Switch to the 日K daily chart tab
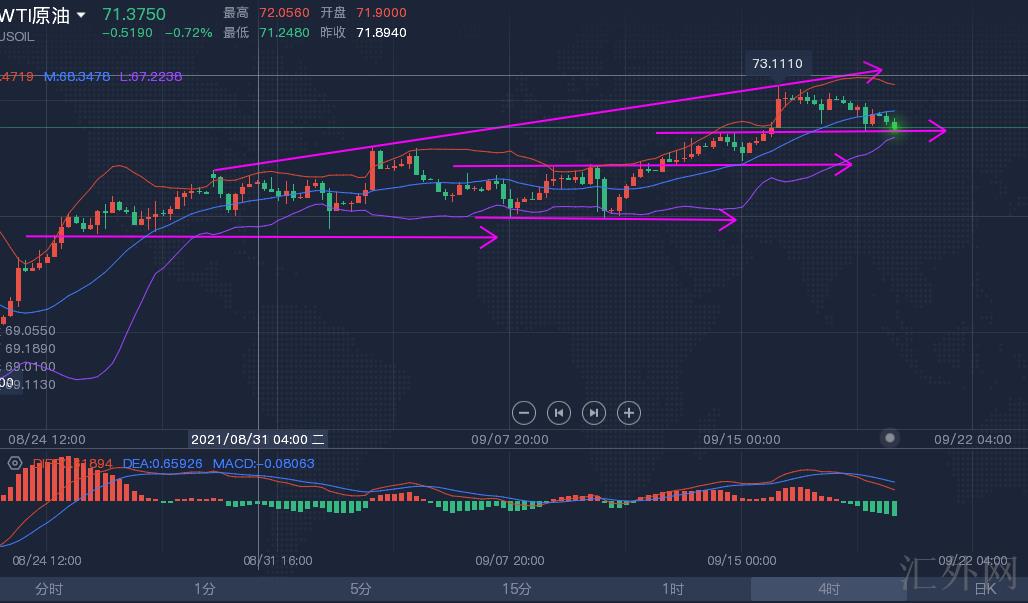 coord(984,589)
